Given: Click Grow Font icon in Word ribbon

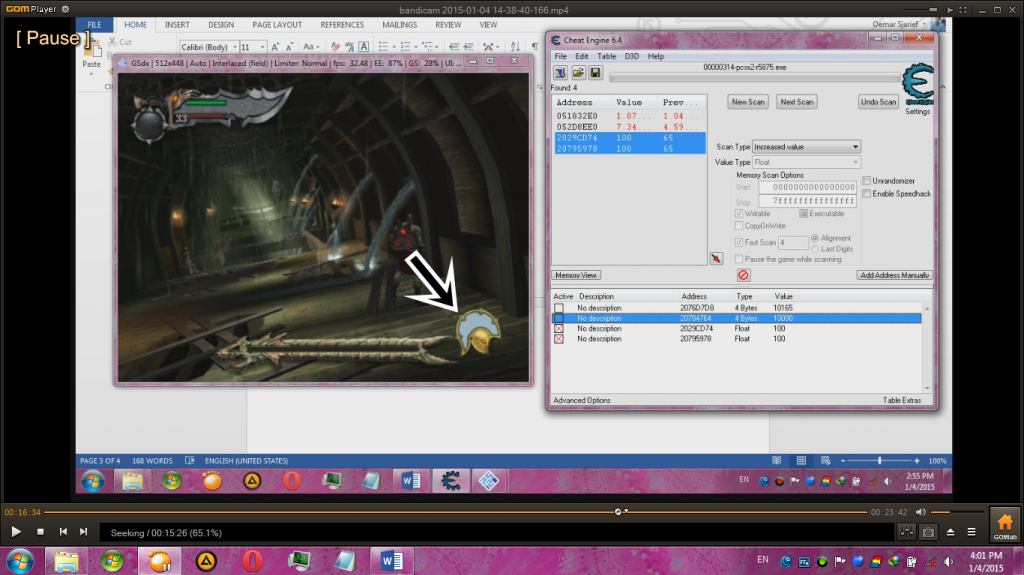Looking at the screenshot, I should click(x=275, y=46).
